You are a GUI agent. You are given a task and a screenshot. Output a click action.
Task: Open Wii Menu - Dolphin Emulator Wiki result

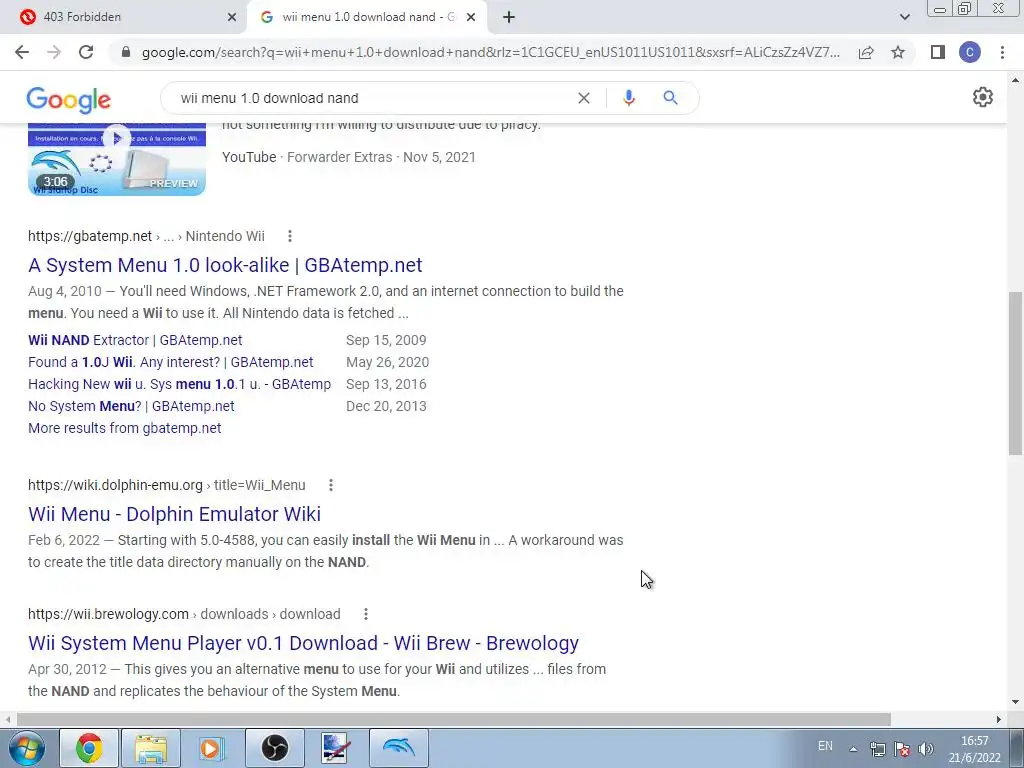(174, 514)
